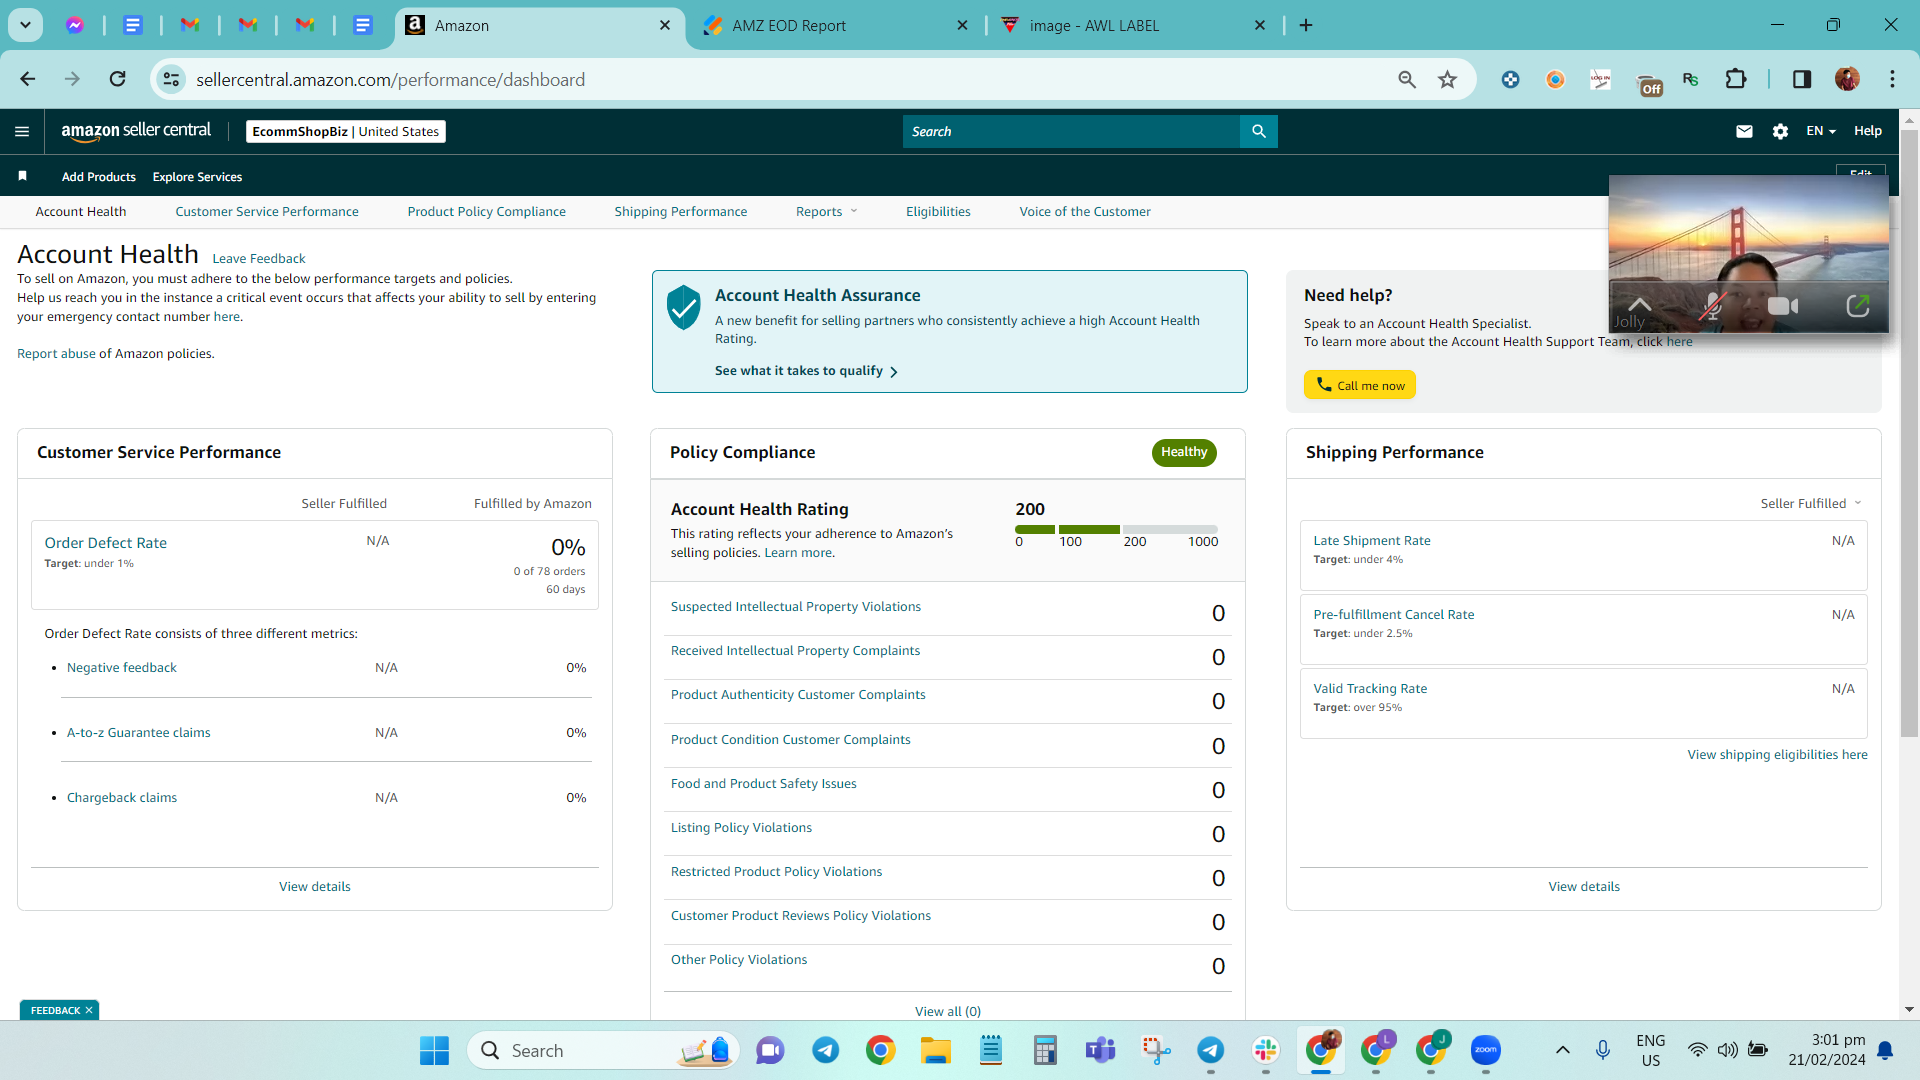Click the Windows taskbar Search box
Screen dimensions: 1920x1080
tap(603, 1050)
